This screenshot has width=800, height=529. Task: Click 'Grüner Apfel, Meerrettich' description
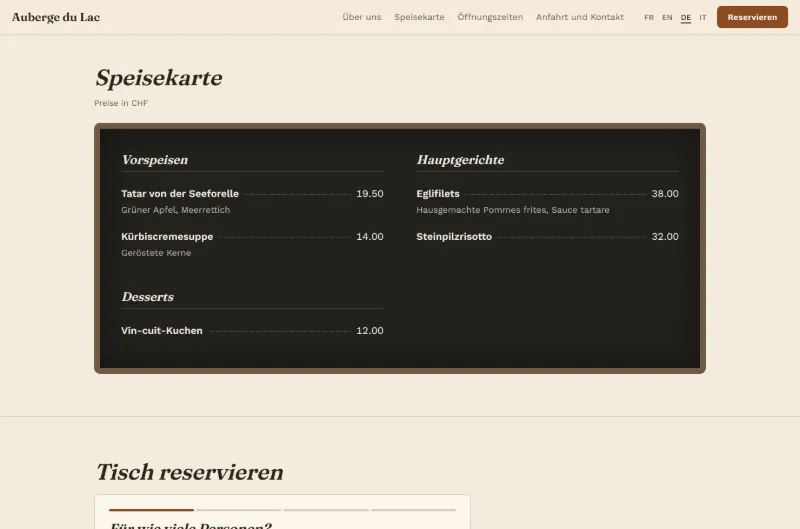tap(176, 210)
